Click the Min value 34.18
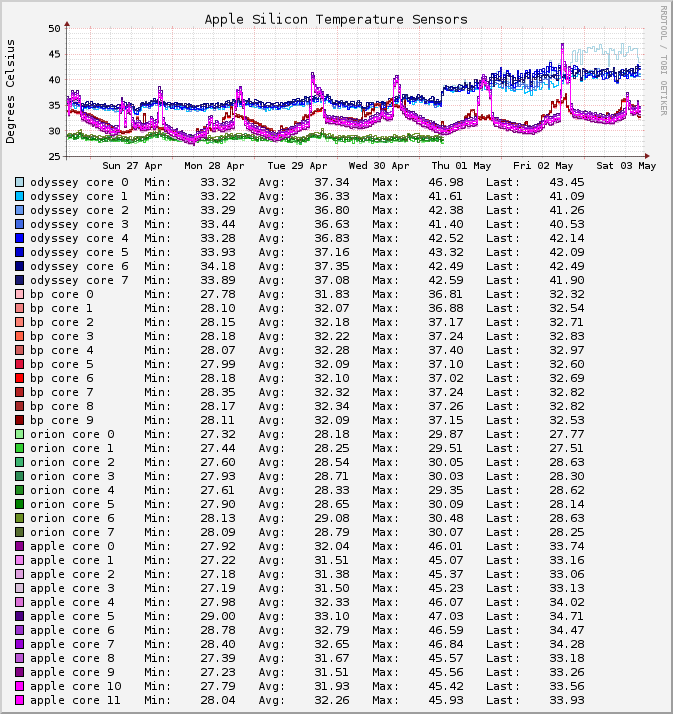 [x=218, y=266]
